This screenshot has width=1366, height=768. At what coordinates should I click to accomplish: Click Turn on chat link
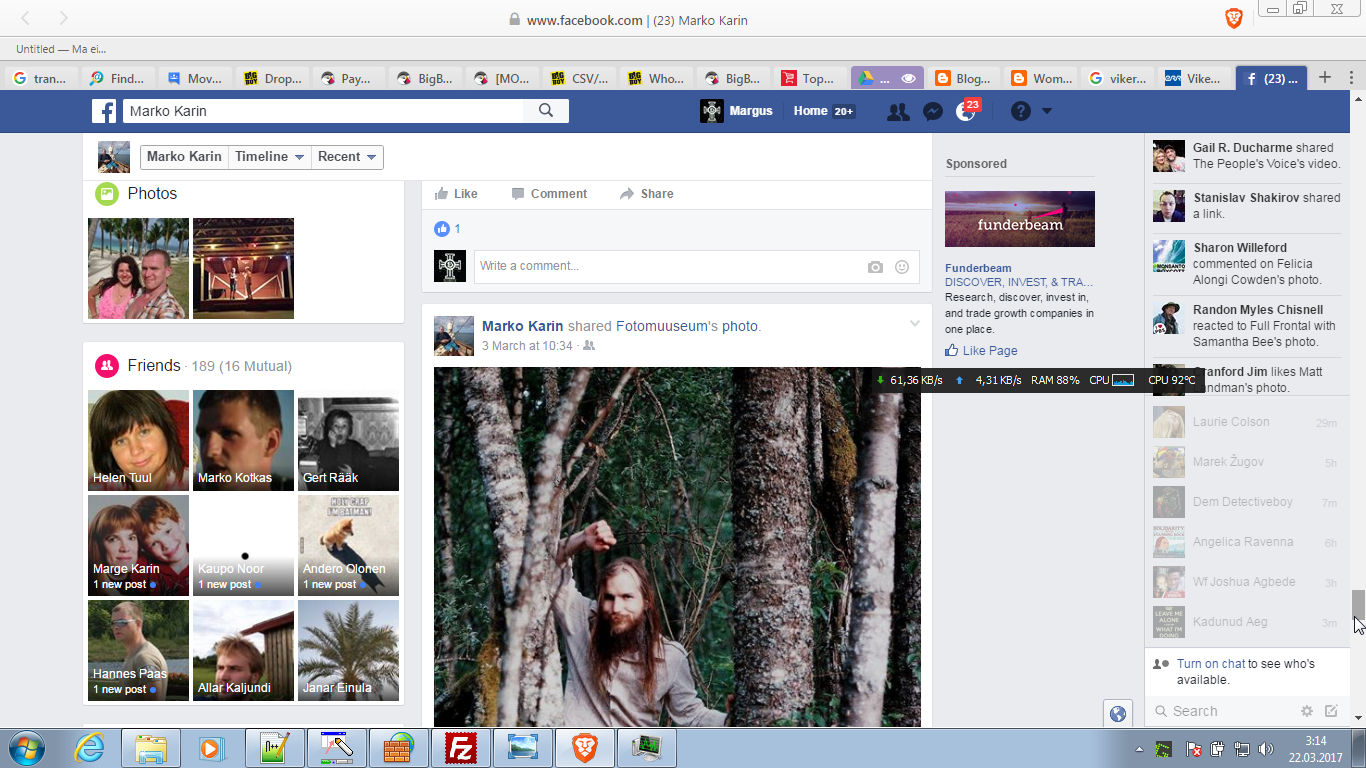click(1210, 664)
